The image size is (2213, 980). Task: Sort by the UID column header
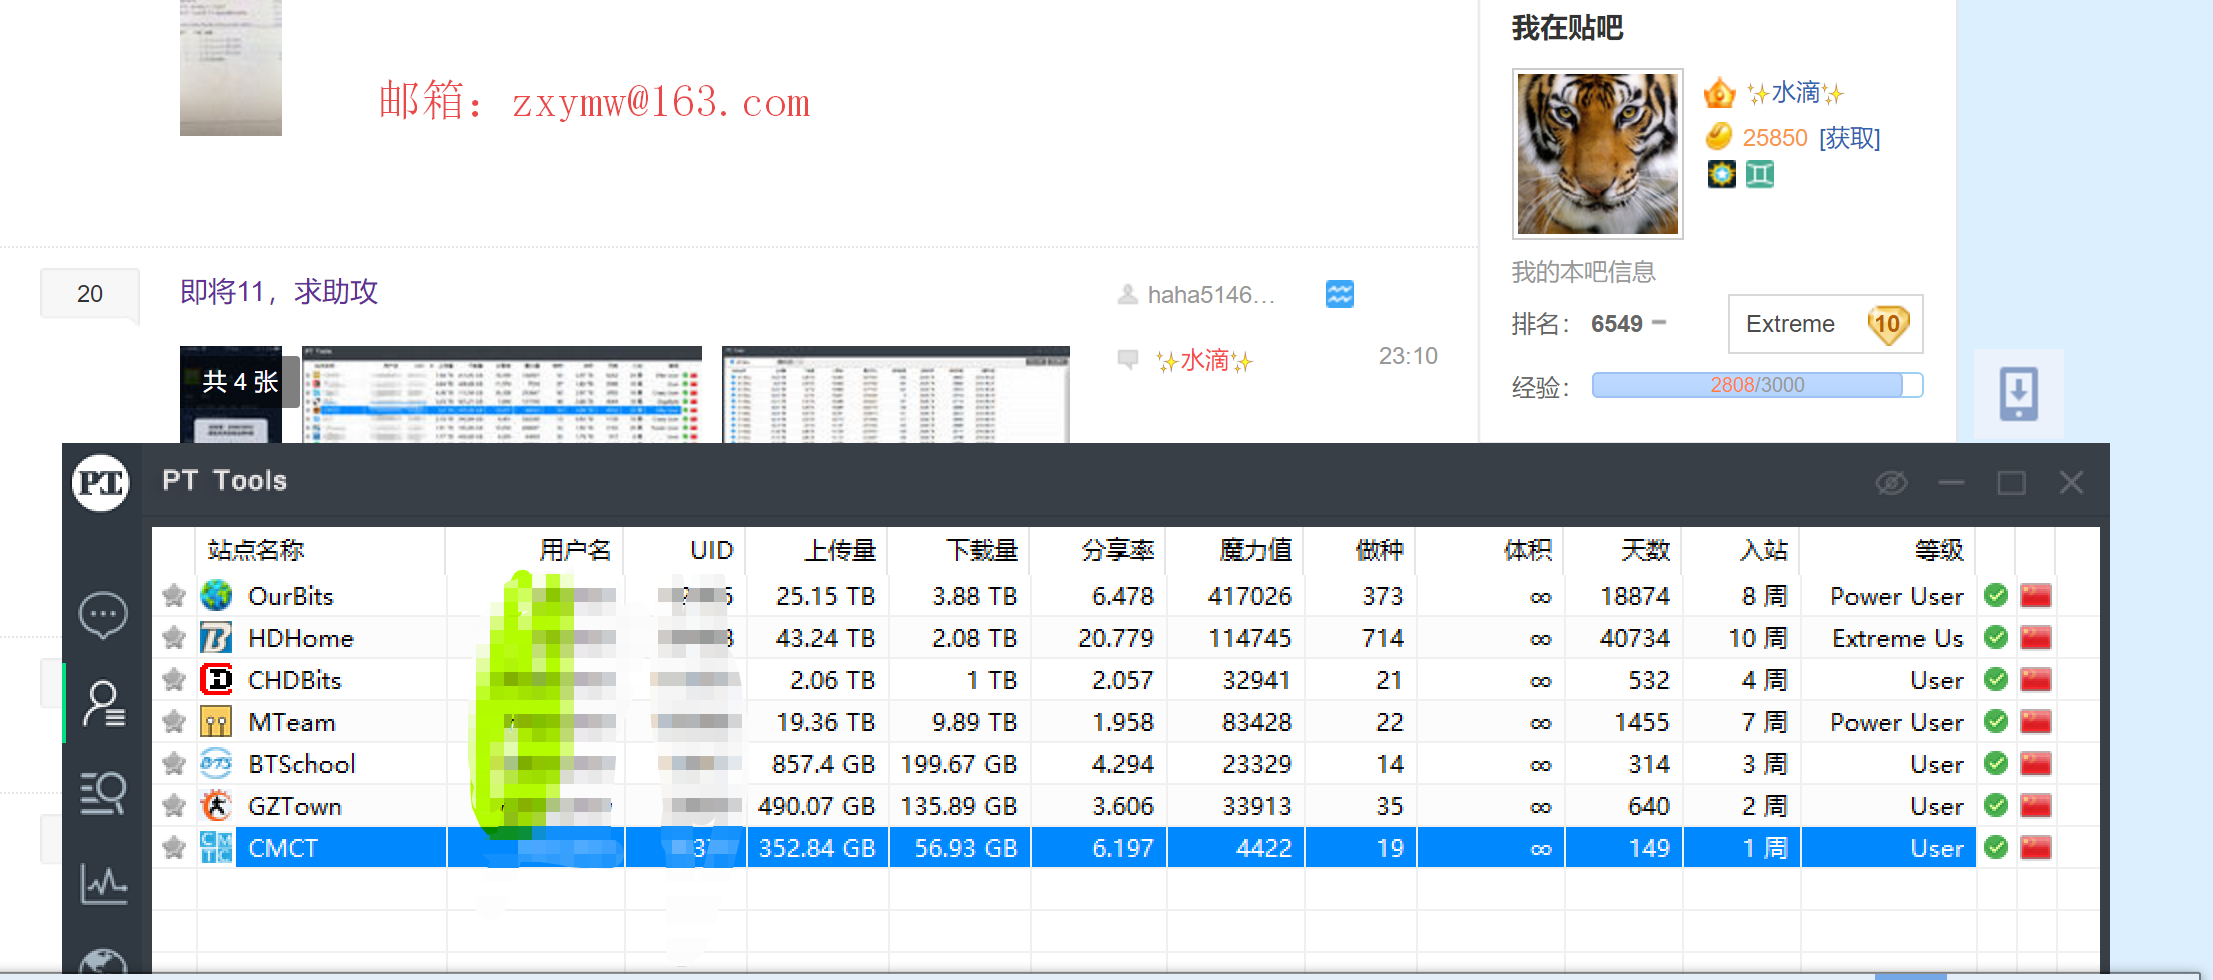click(x=686, y=550)
